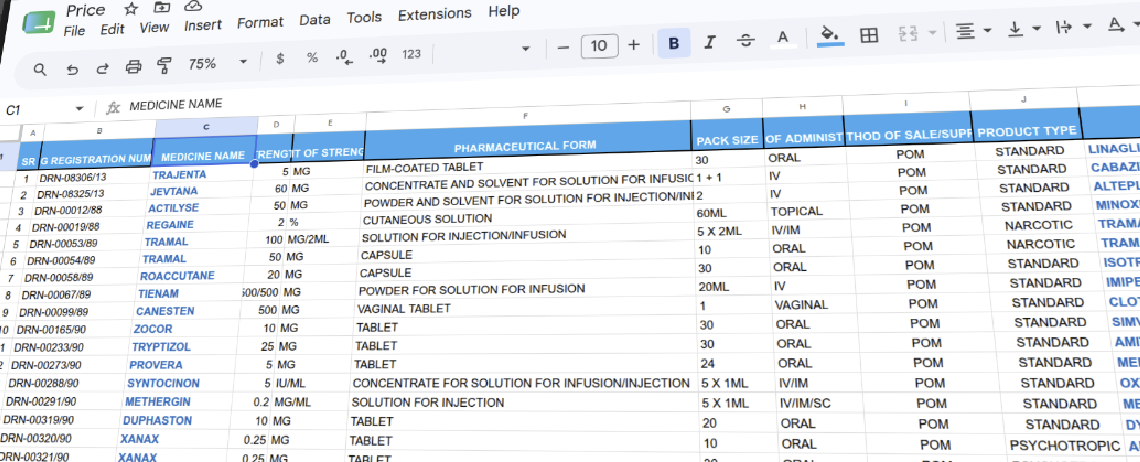This screenshot has height=462, width=1140.
Task: Expand the text wrapping dropdown arrow
Action: tap(1087, 26)
